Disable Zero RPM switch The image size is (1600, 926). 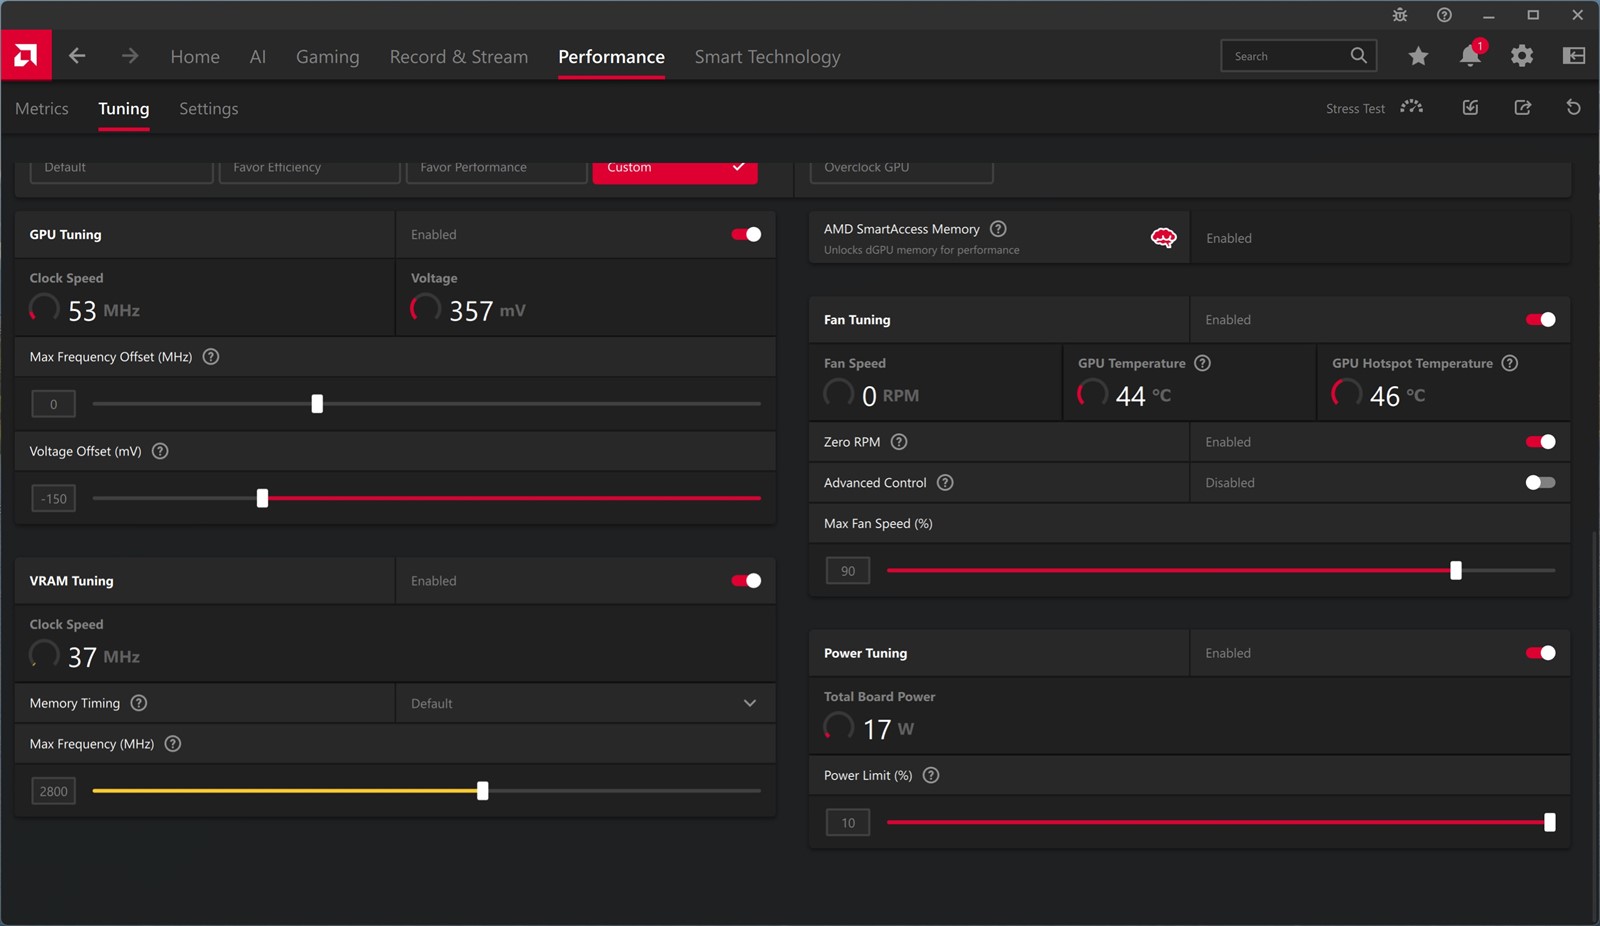pyautogui.click(x=1540, y=442)
